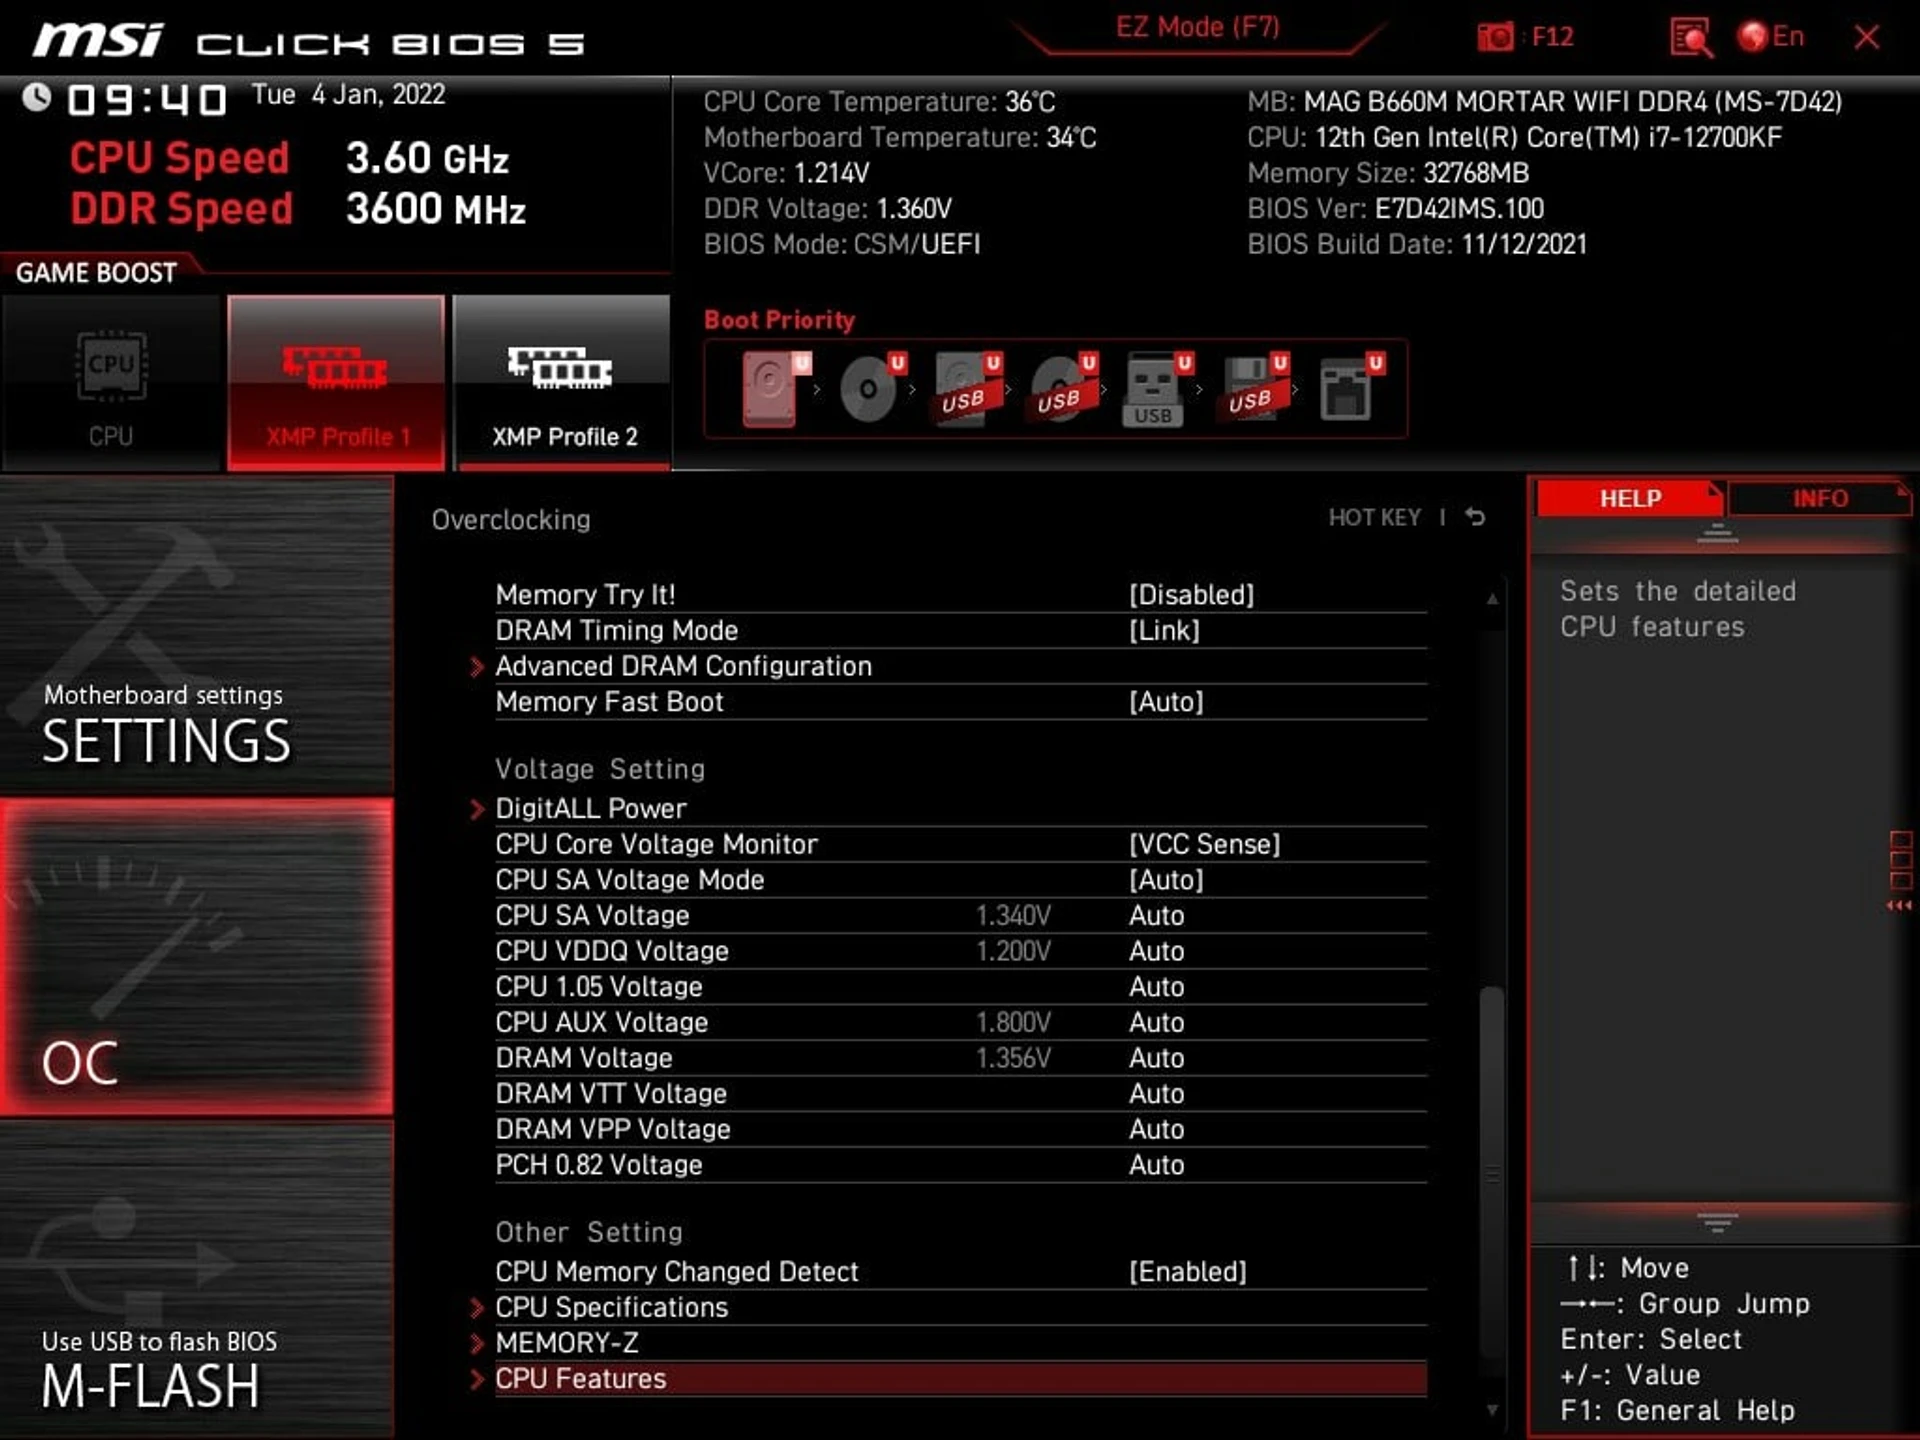Image resolution: width=1920 pixels, height=1440 pixels.
Task: Click the scroll up arrow of settings list
Action: (1492, 599)
